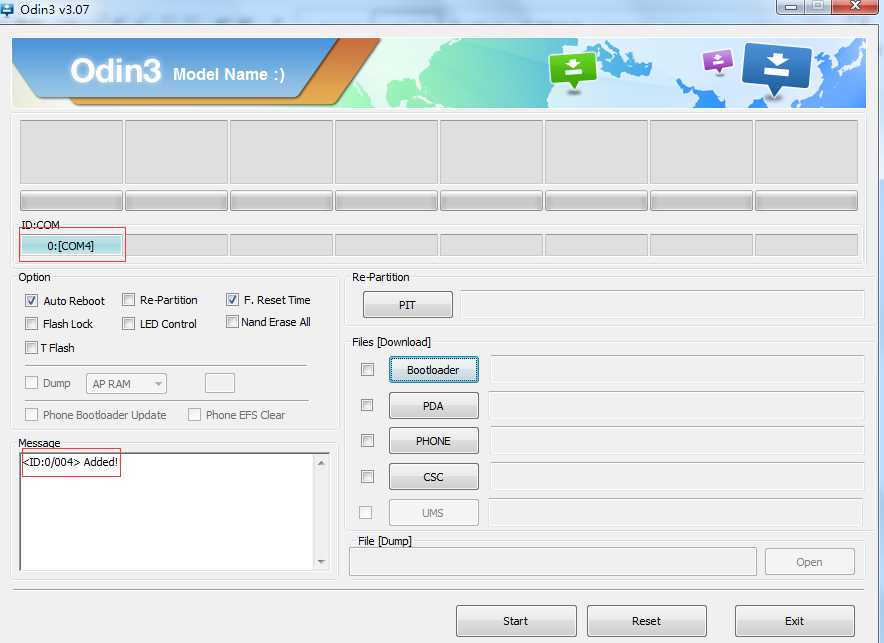884x643 pixels.
Task: Click the Reset button
Action: (x=647, y=621)
